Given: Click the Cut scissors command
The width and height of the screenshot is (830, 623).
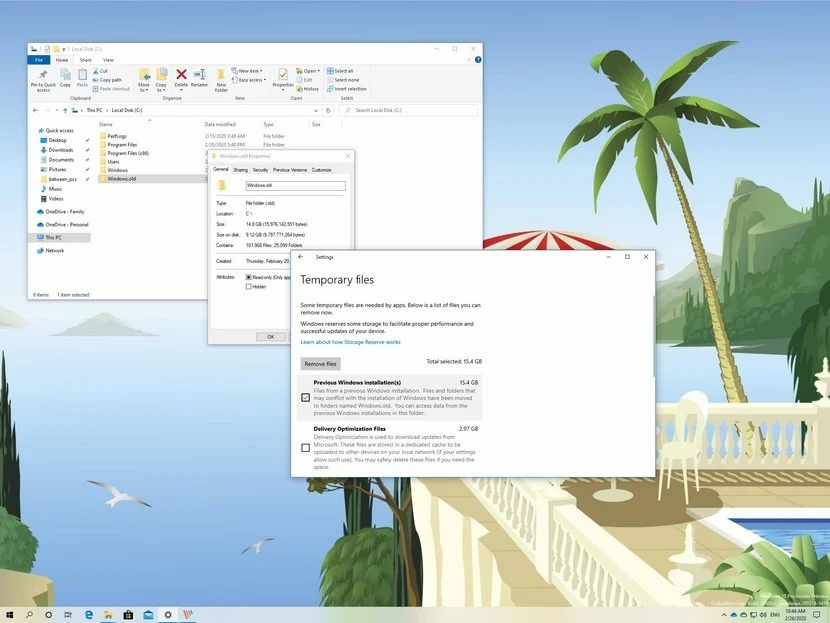Looking at the screenshot, I should (100, 71).
